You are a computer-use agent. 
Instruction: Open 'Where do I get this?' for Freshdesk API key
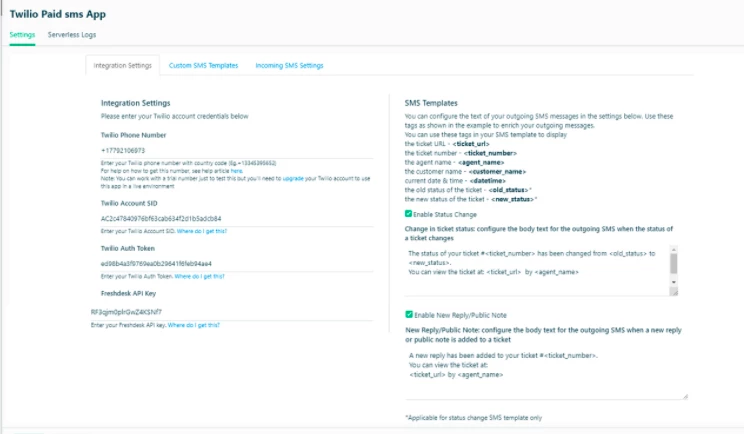(194, 325)
